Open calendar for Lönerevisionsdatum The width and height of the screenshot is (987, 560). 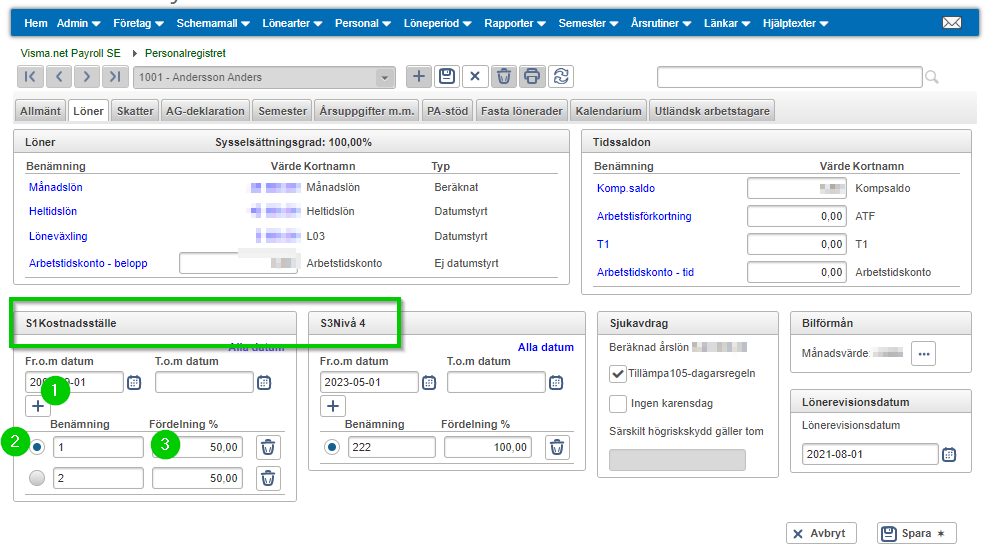(949, 455)
